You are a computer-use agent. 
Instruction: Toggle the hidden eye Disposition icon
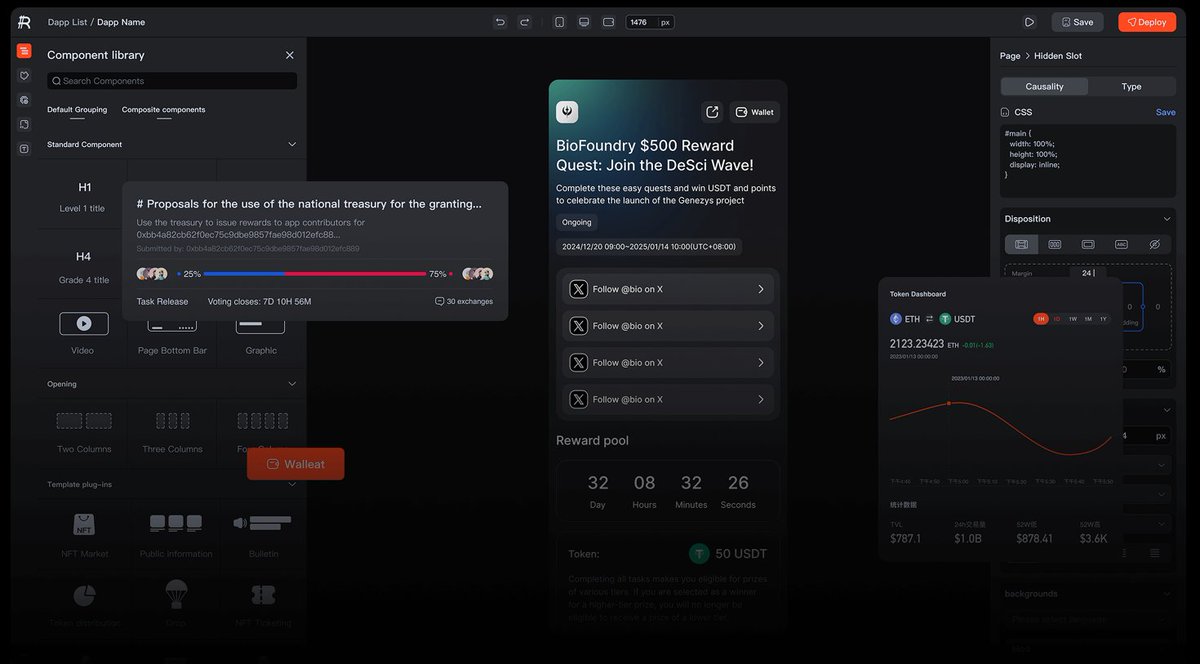[1154, 244]
